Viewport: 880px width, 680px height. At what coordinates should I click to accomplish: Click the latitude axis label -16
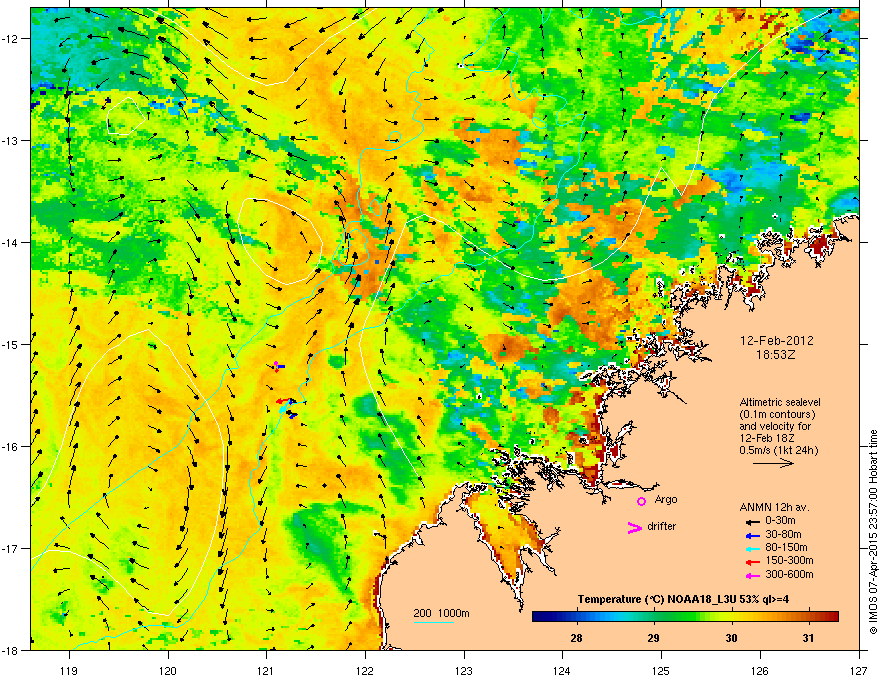[11, 447]
